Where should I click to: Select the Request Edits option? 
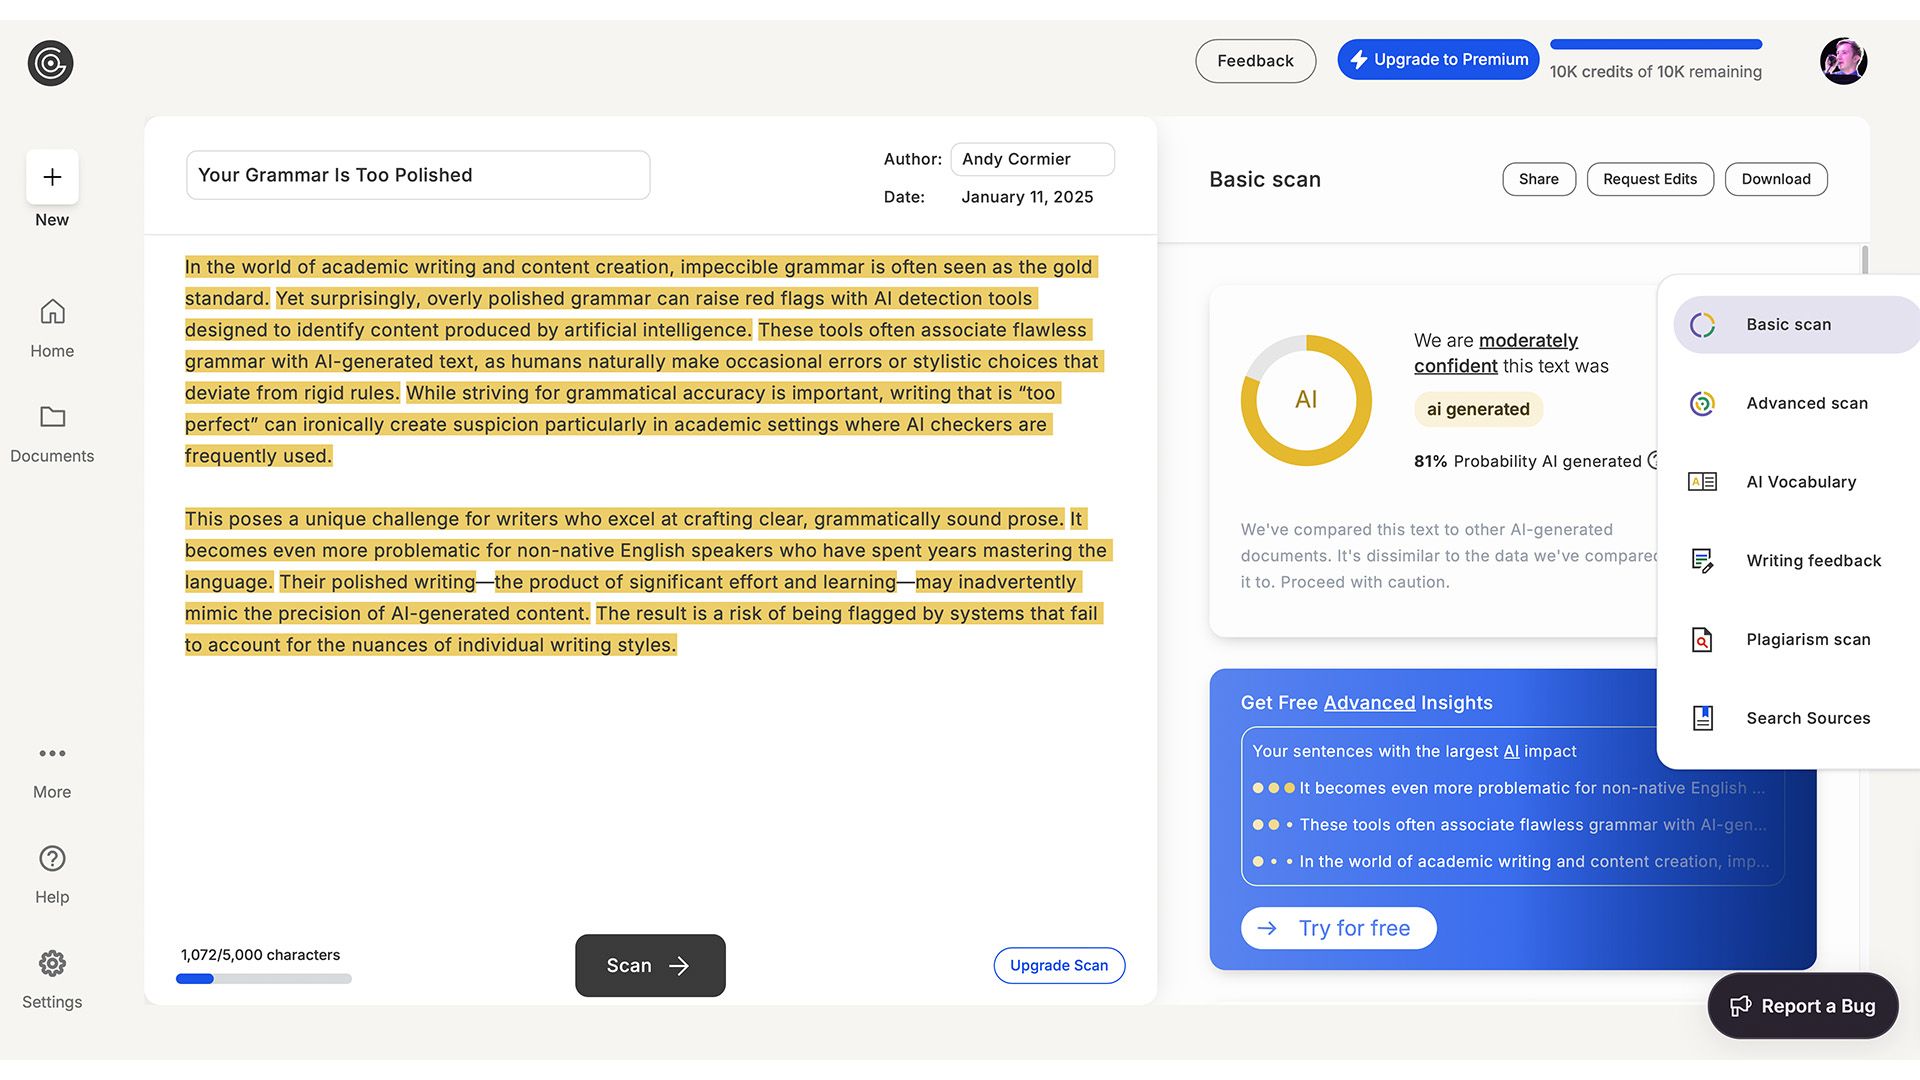click(1650, 178)
